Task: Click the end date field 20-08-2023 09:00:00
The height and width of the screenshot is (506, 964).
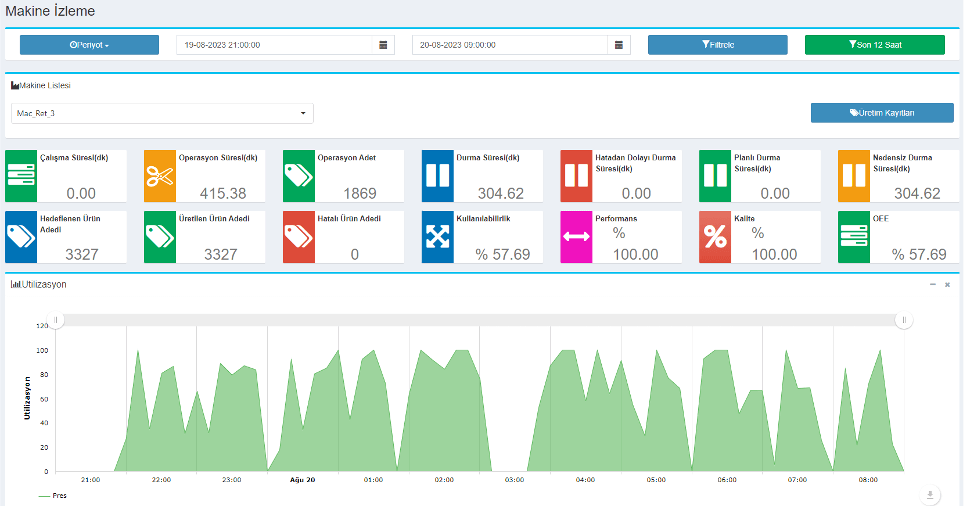Action: [510, 45]
